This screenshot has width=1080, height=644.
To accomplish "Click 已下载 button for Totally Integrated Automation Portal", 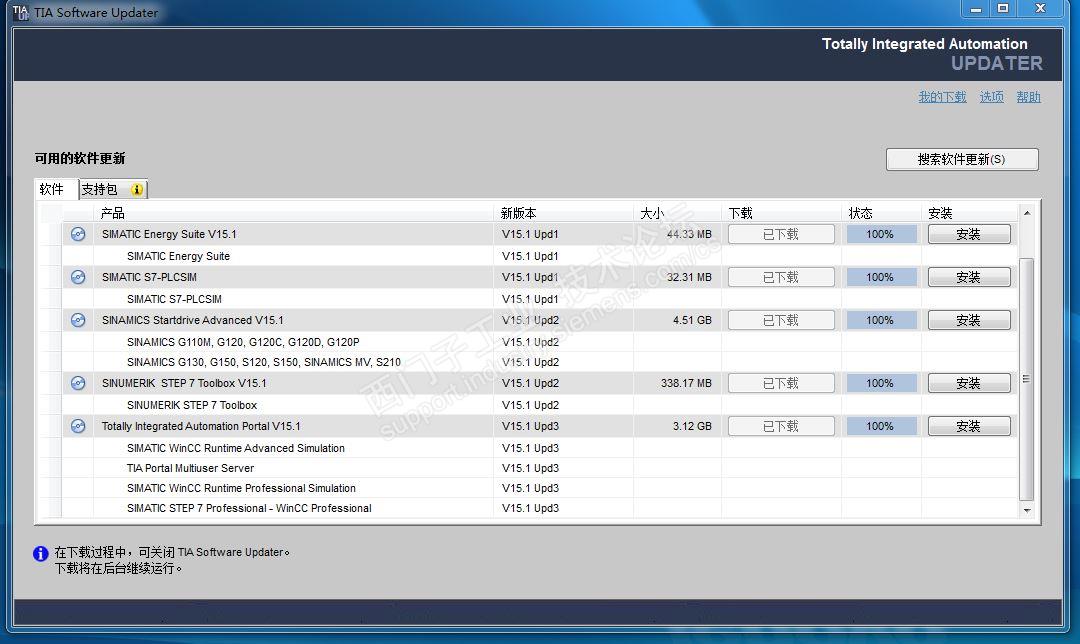I will (x=781, y=426).
